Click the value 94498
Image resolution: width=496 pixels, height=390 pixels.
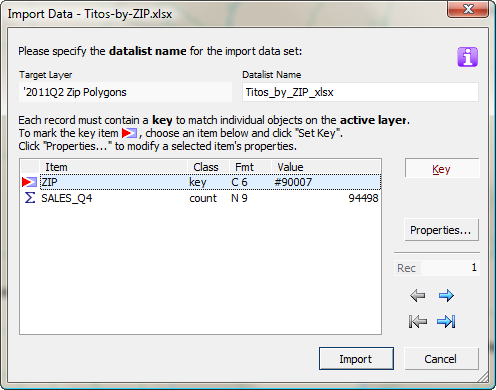tap(363, 198)
